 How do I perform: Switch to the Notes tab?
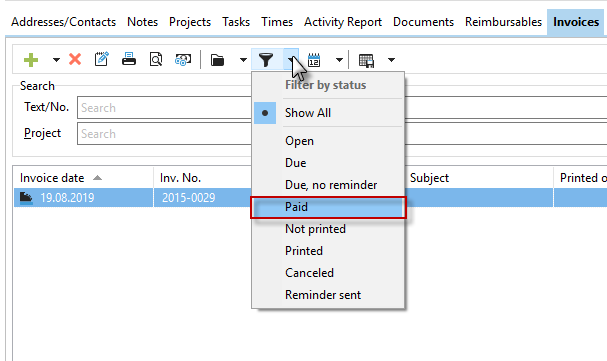pyautogui.click(x=142, y=22)
